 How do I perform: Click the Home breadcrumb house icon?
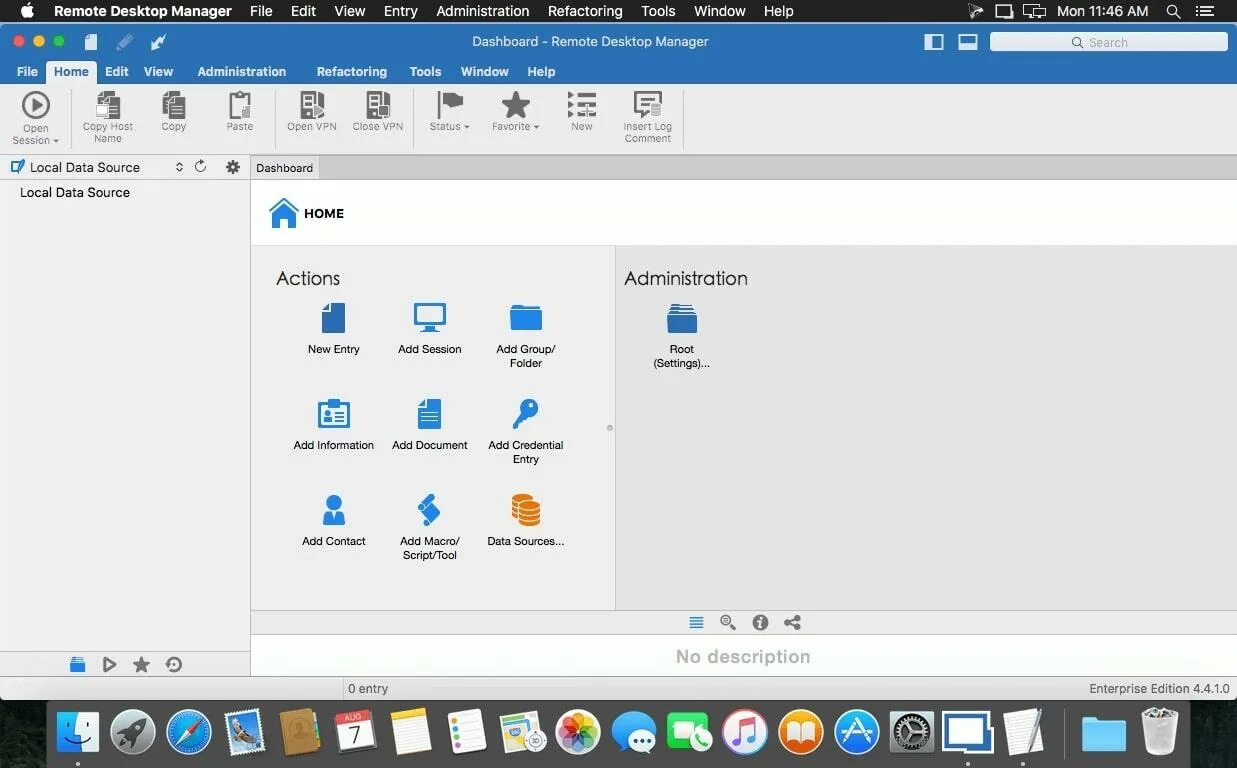tap(284, 213)
